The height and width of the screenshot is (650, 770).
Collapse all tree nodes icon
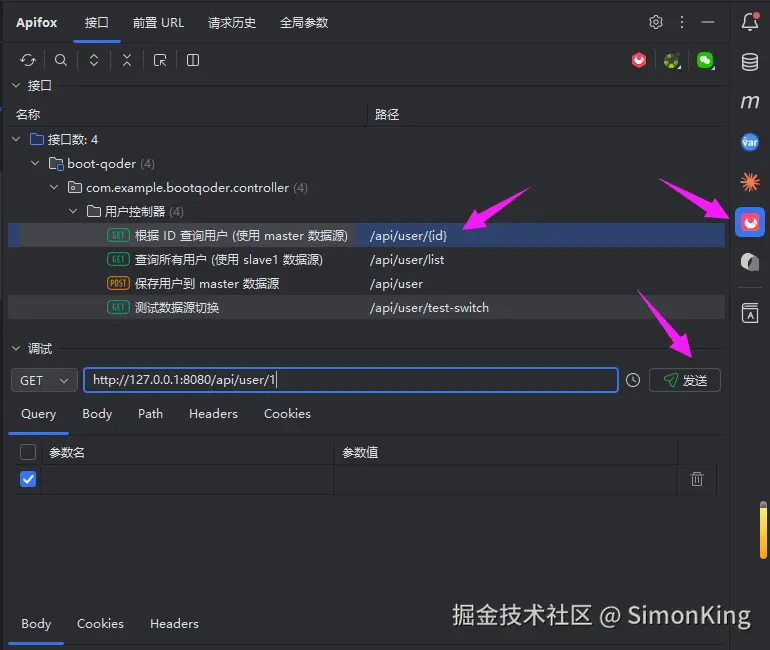click(127, 60)
